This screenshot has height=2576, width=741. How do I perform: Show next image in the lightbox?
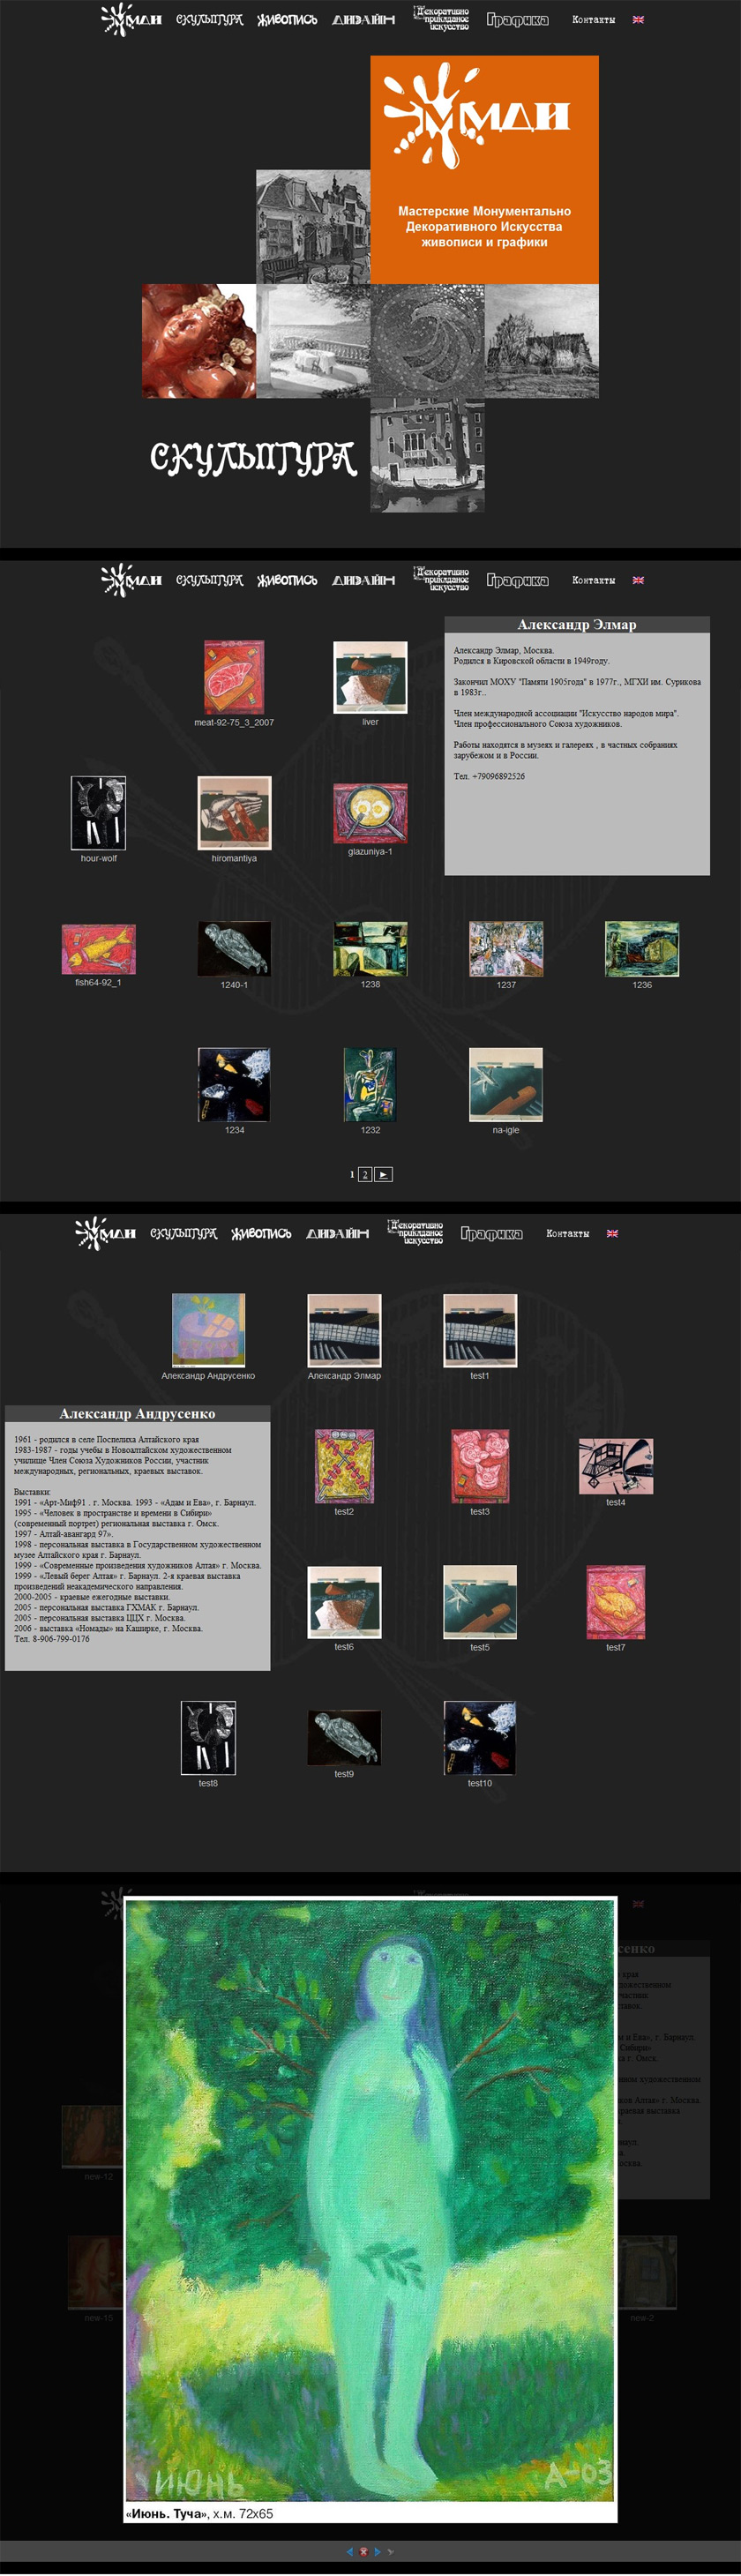click(377, 2551)
